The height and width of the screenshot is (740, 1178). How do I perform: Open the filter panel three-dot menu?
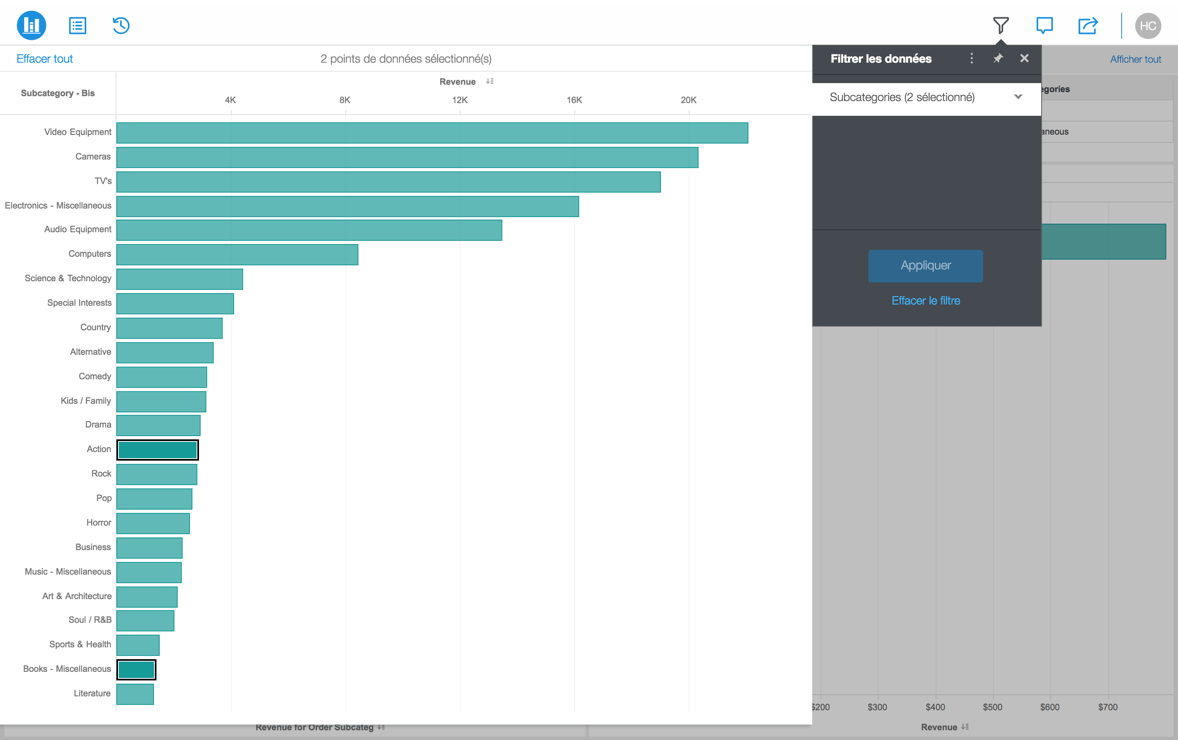tap(971, 59)
